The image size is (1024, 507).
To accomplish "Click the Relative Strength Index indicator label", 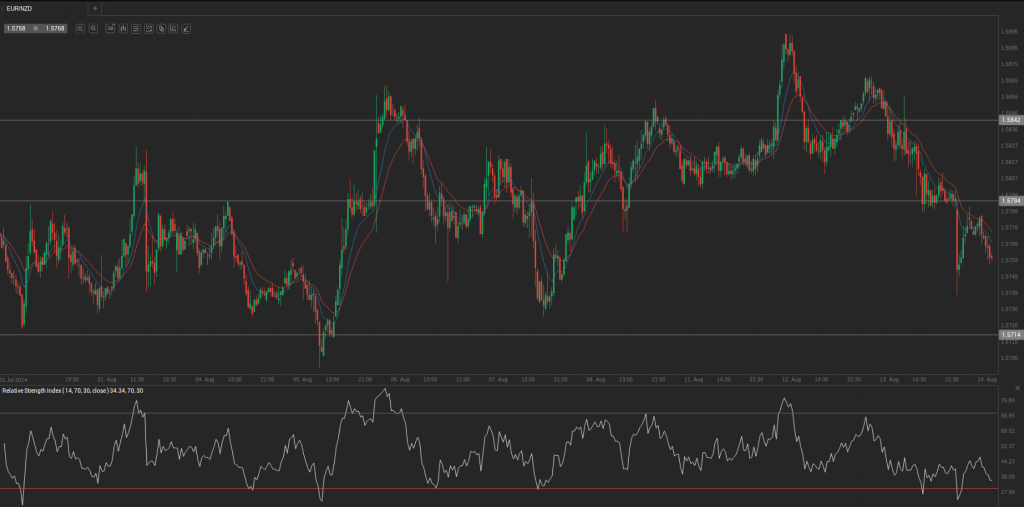I will pos(72,390).
